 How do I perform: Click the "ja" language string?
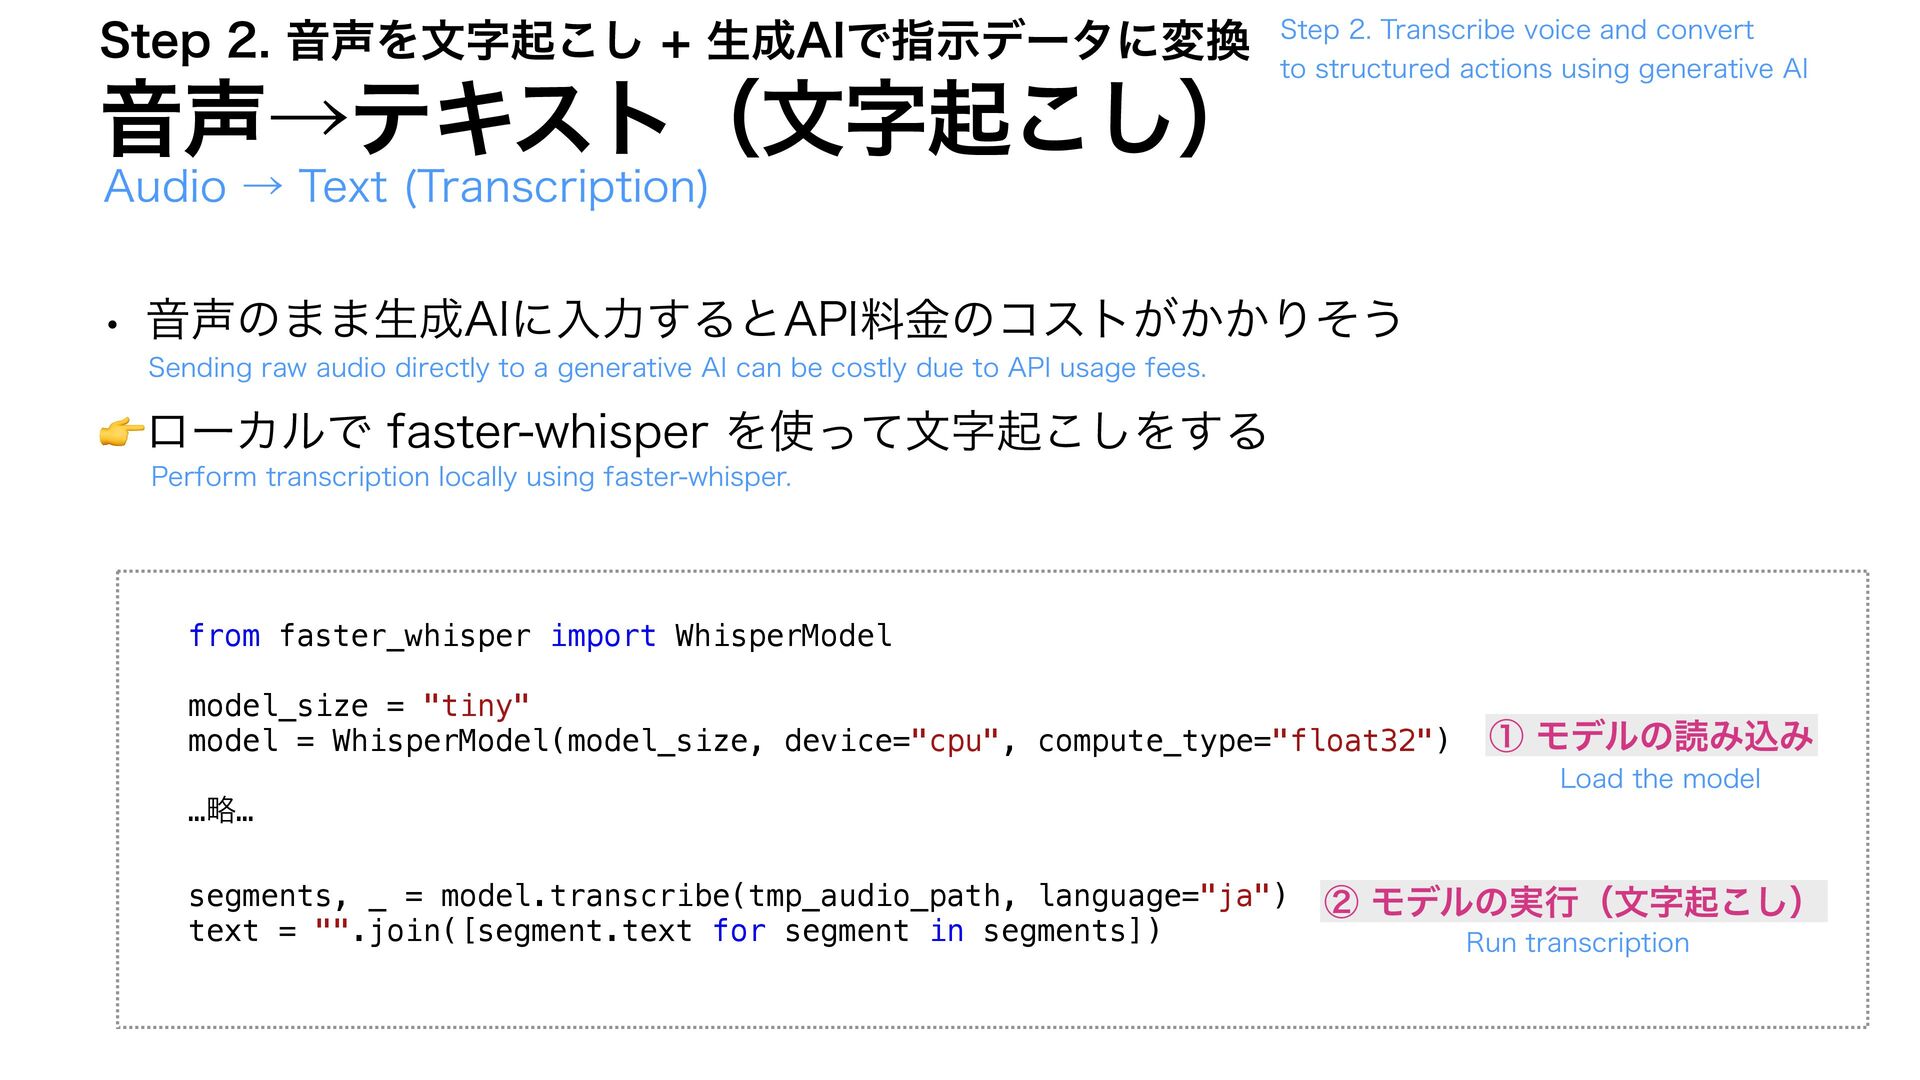click(1235, 896)
